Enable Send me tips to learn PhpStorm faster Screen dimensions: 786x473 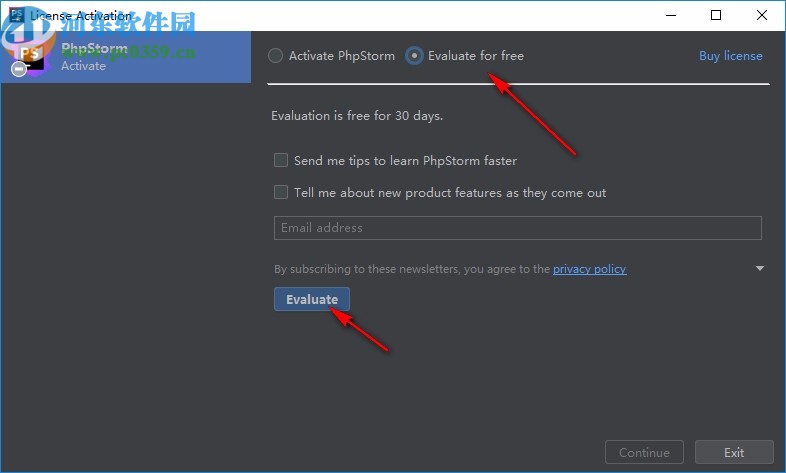[x=281, y=160]
